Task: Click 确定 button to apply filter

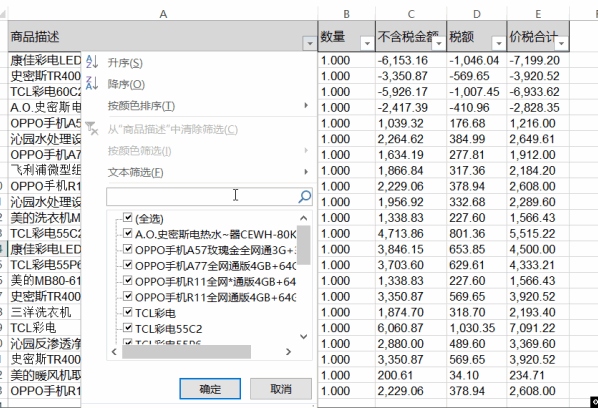Action: pos(210,389)
